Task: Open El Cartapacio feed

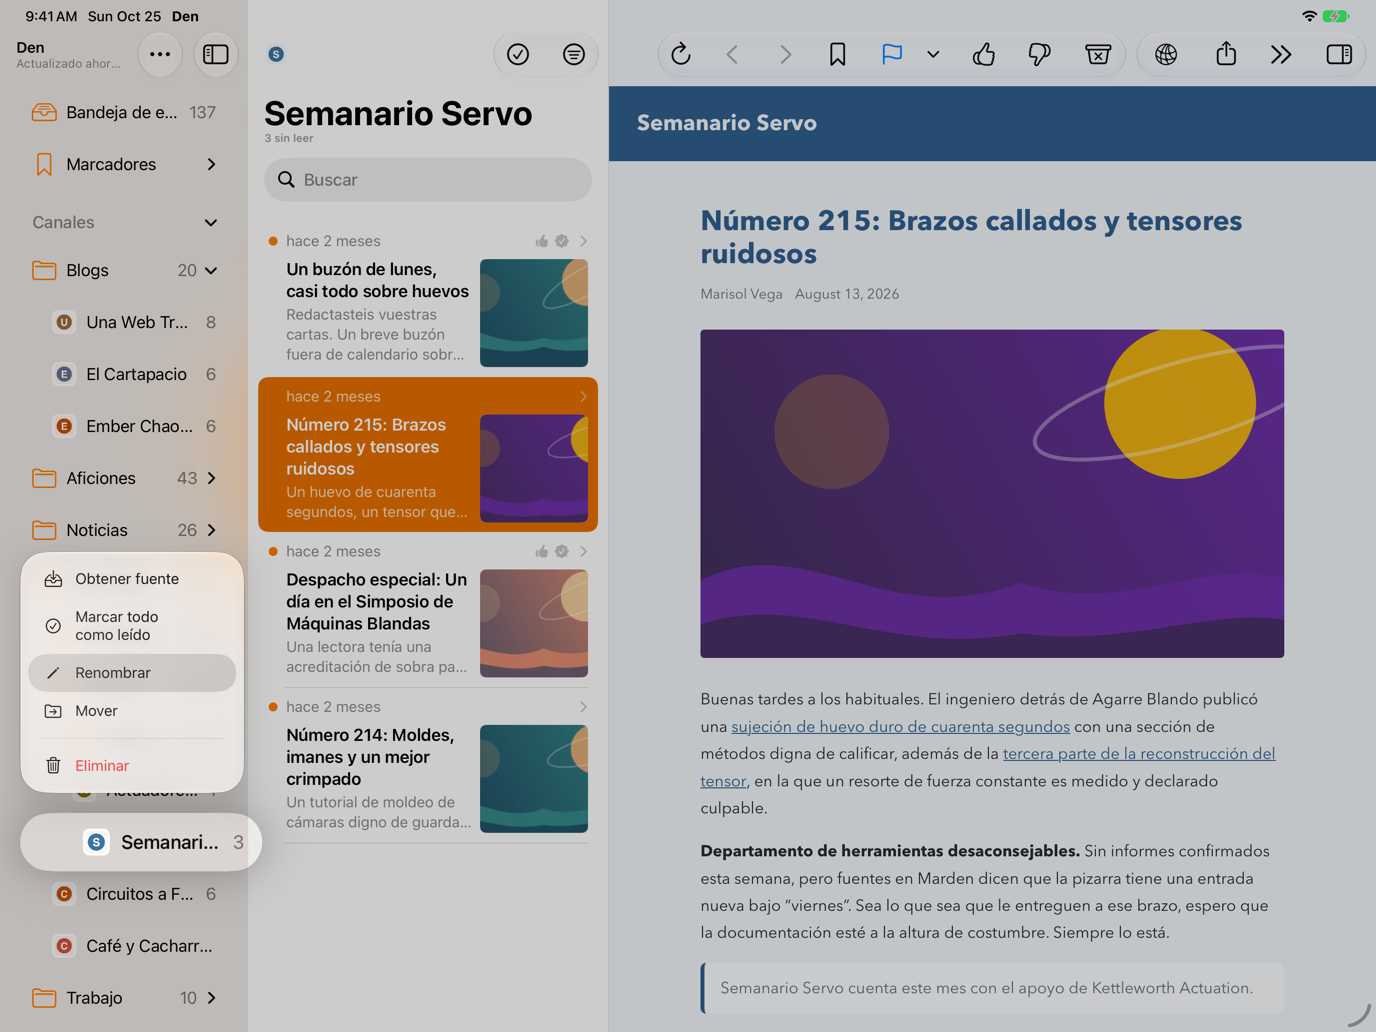Action: click(x=134, y=374)
